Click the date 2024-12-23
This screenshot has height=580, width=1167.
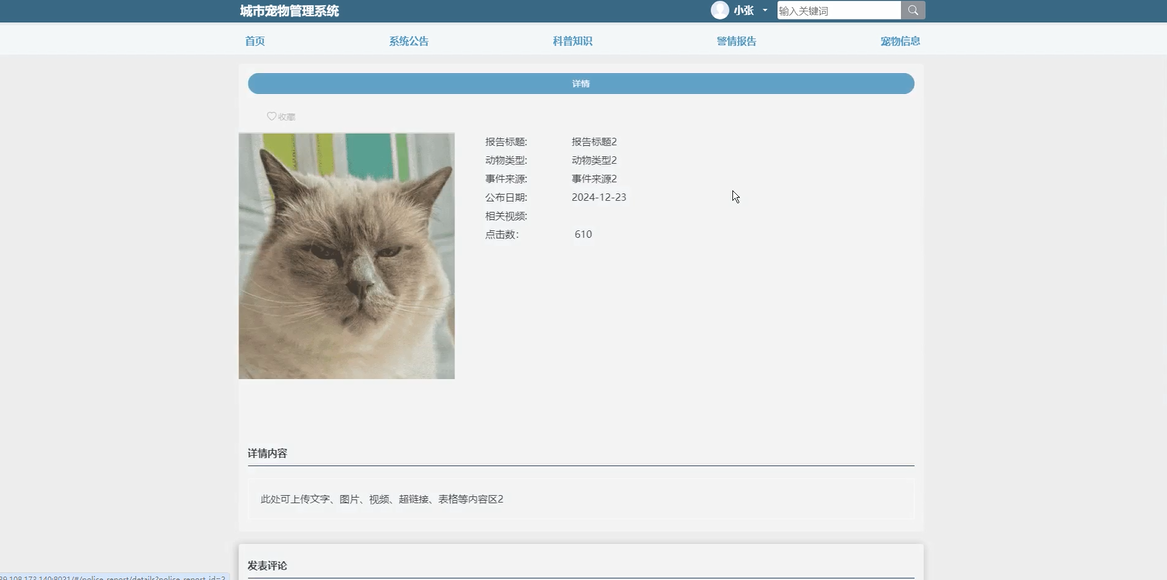pyautogui.click(x=598, y=197)
